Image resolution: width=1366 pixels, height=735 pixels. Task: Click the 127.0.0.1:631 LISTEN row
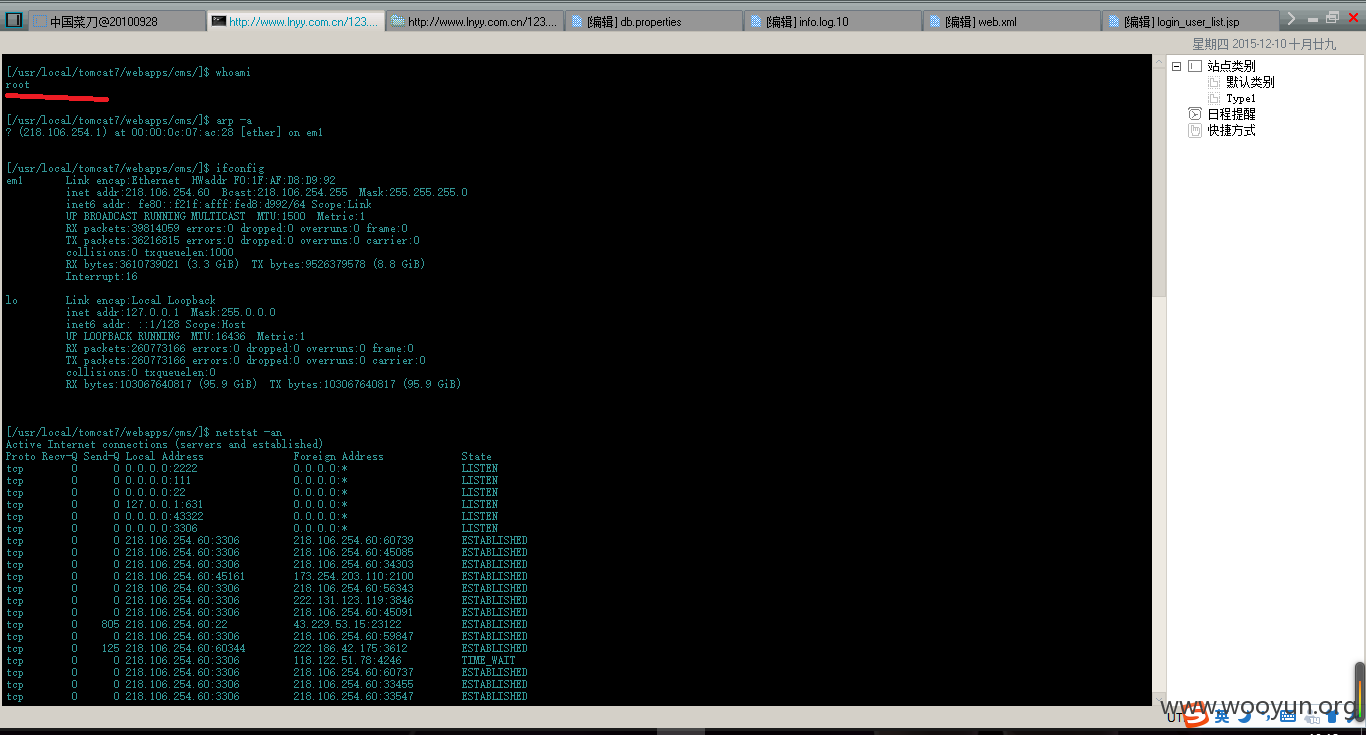pyautogui.click(x=252, y=504)
